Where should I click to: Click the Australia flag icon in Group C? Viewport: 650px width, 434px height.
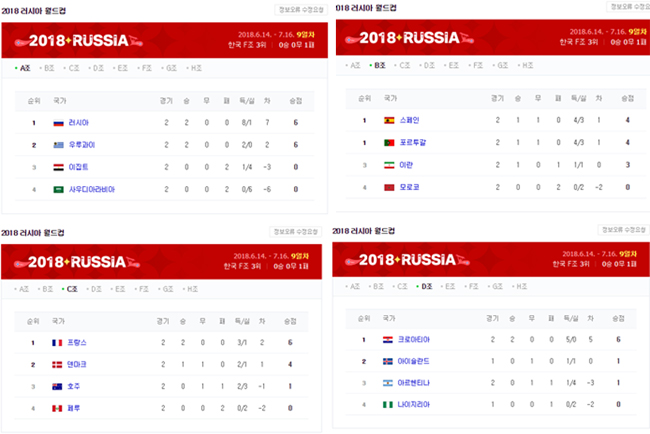pyautogui.click(x=57, y=386)
